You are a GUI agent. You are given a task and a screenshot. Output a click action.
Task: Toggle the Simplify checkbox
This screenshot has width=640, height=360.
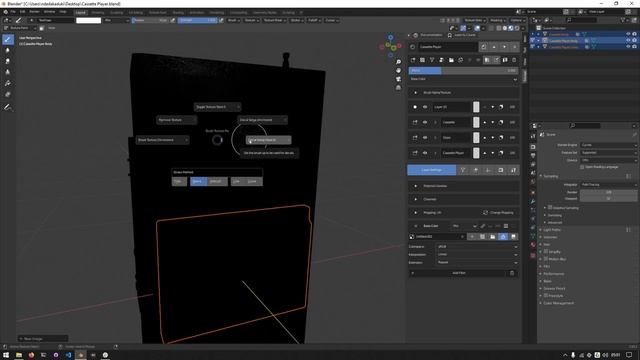[546, 252]
